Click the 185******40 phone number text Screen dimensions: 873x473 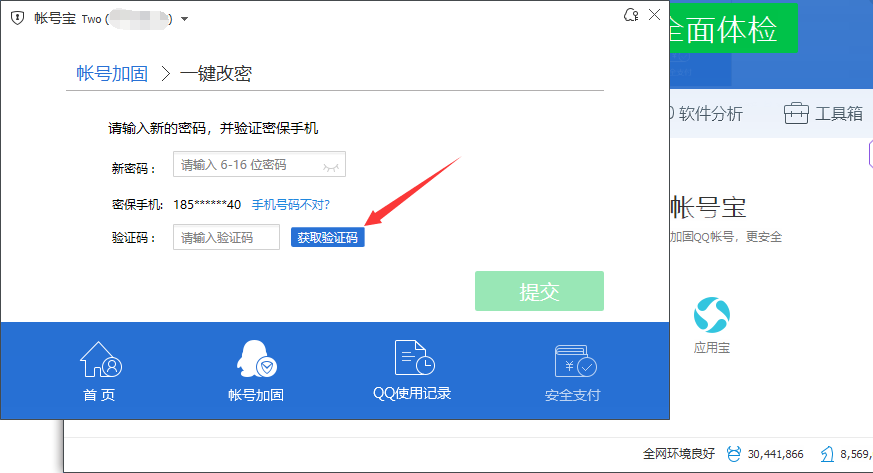(x=207, y=205)
